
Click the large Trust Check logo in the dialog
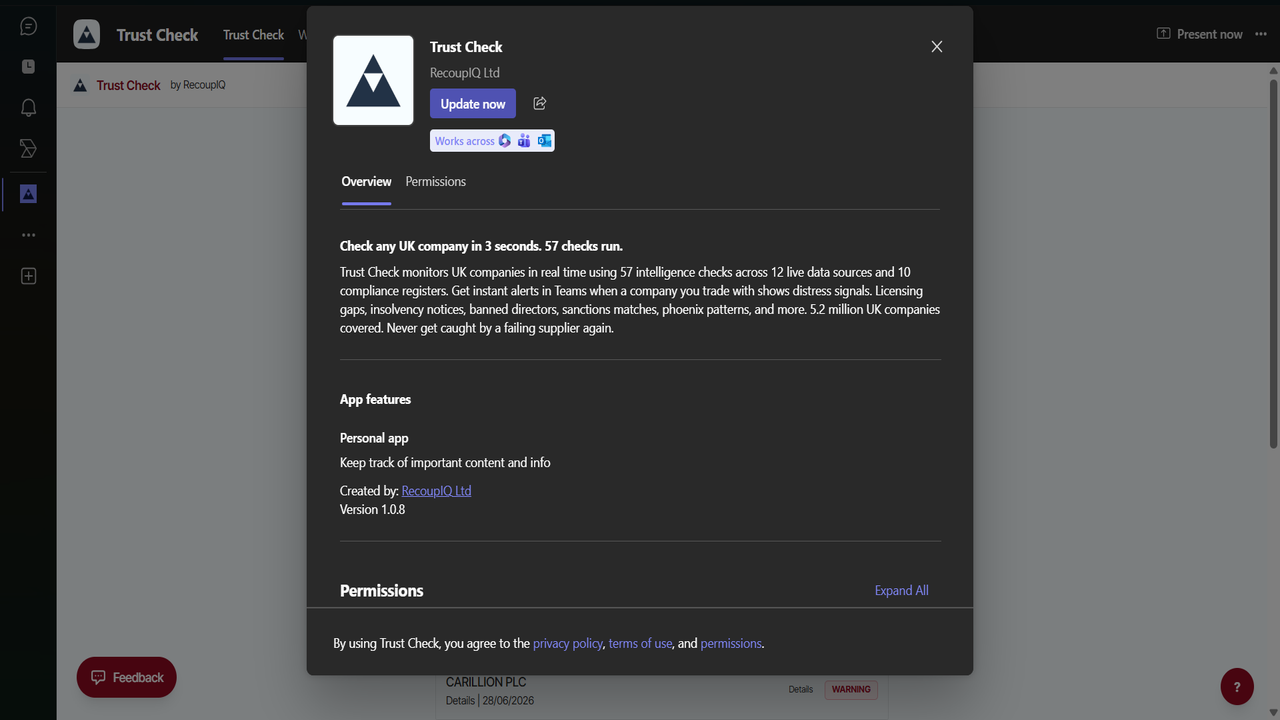pyautogui.click(x=373, y=80)
